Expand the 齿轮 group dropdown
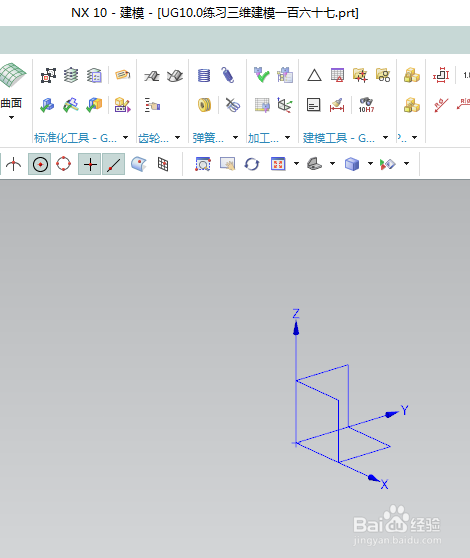470x558 pixels. (178, 137)
